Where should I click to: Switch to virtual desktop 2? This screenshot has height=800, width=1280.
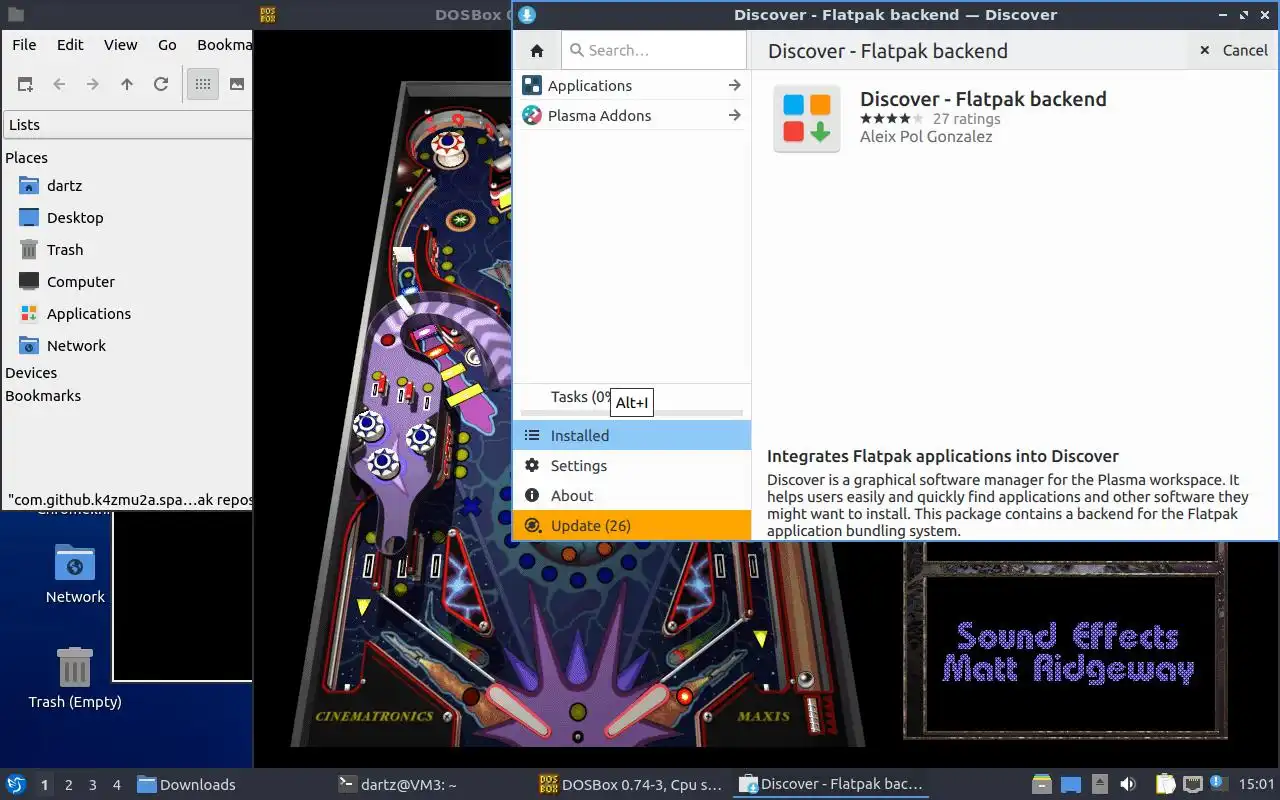[x=69, y=785]
